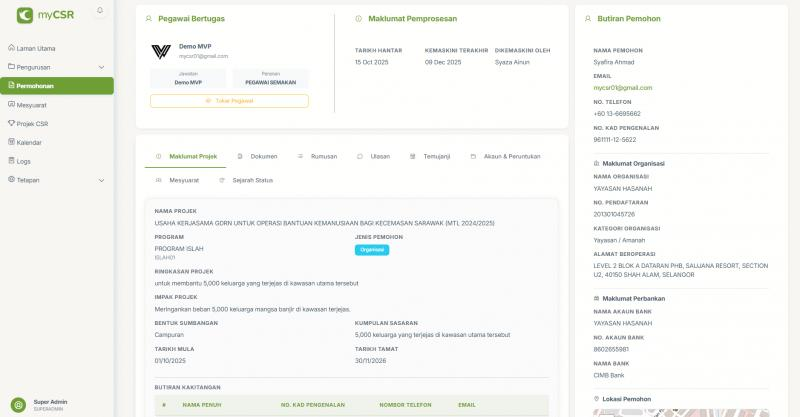View the Temujanji tab
The height and width of the screenshot is (417, 800).
click(430, 157)
